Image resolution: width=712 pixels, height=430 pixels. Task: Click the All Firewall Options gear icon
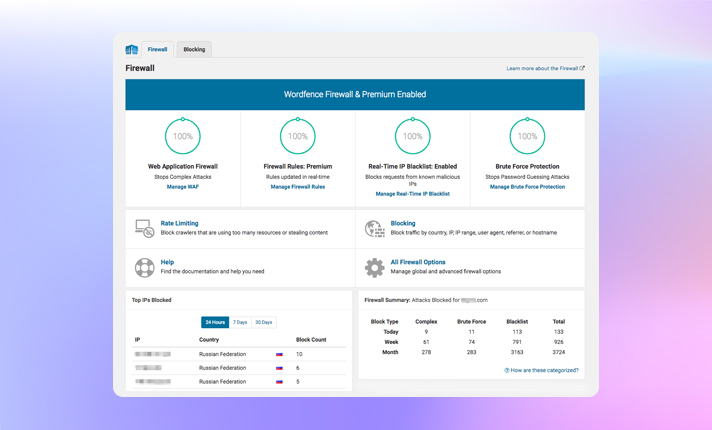[x=374, y=267]
